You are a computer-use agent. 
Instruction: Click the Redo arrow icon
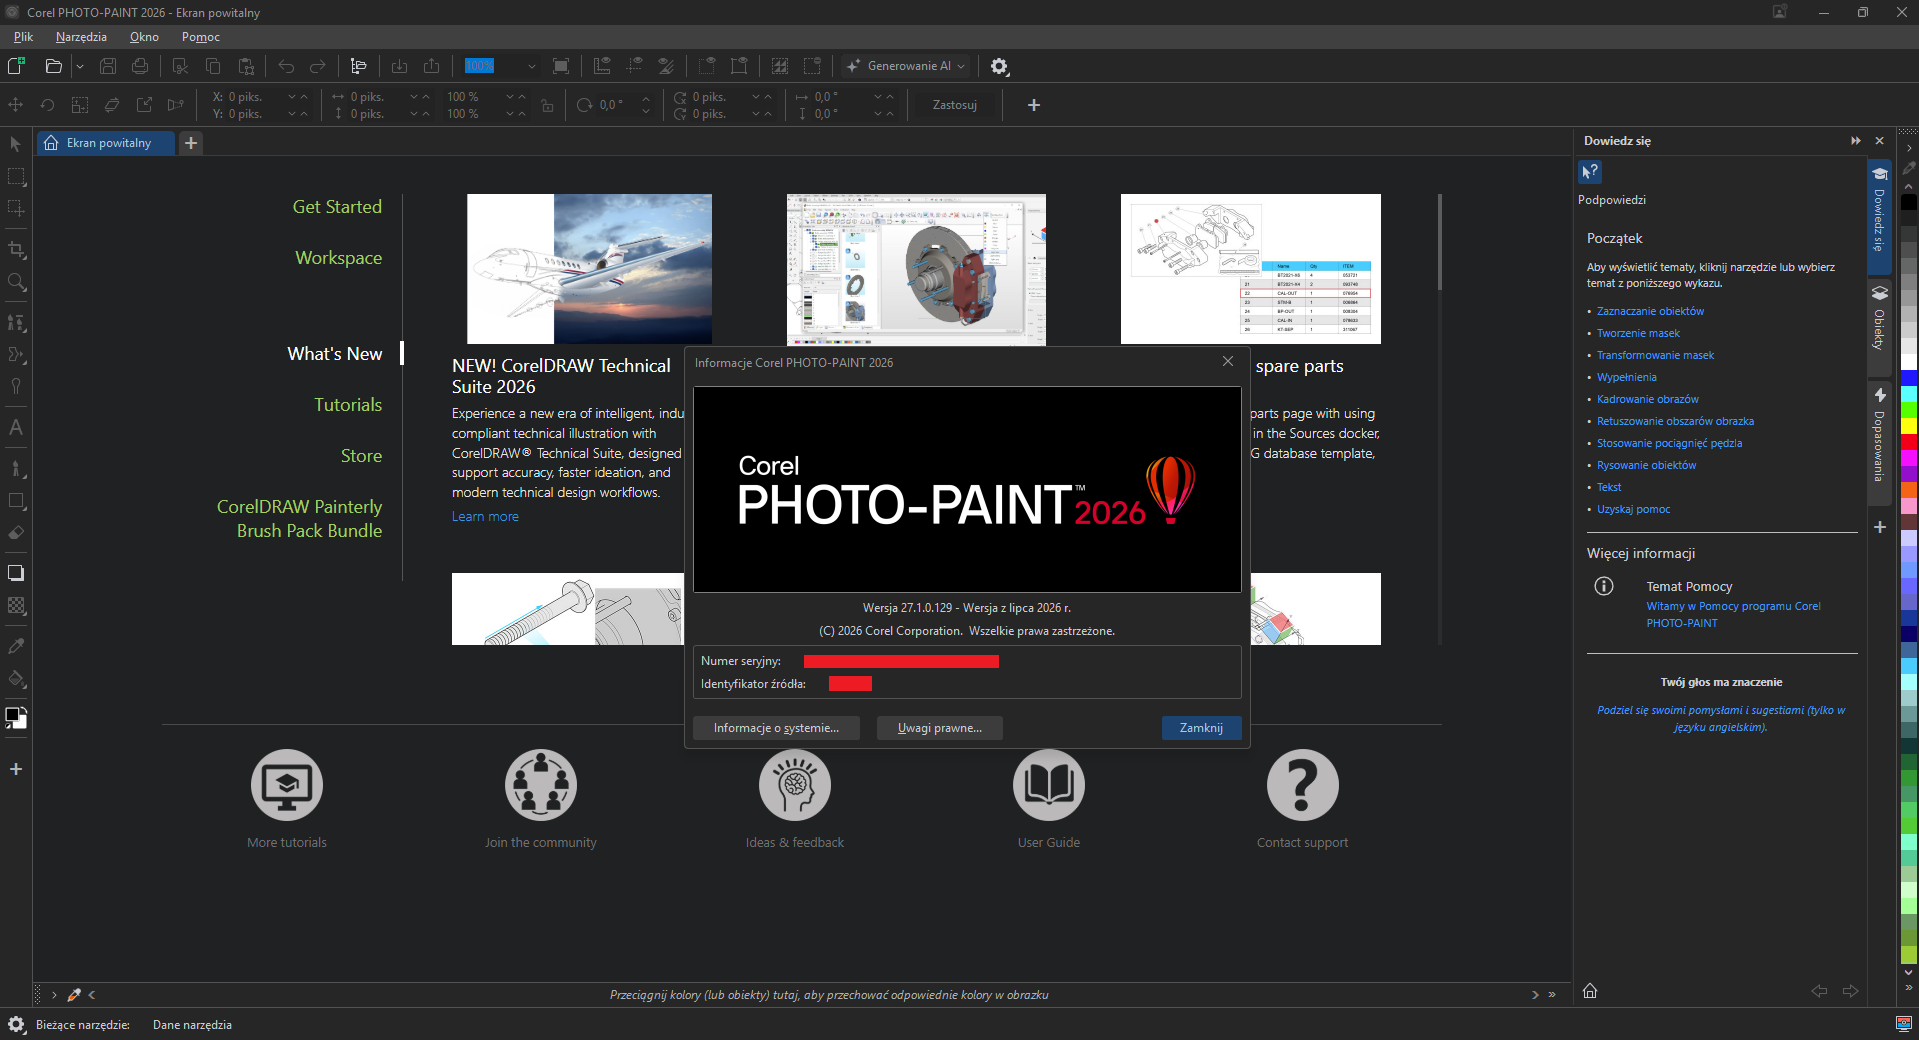pos(318,66)
